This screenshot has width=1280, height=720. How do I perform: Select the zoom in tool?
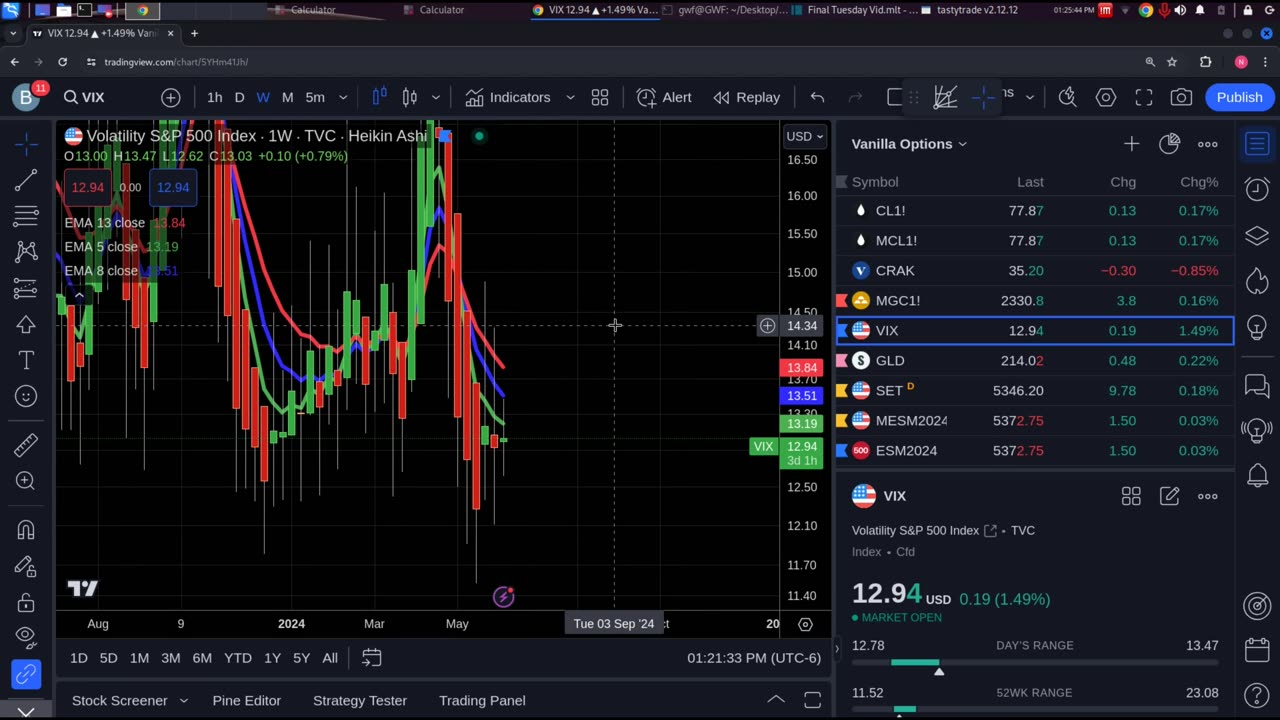26,481
